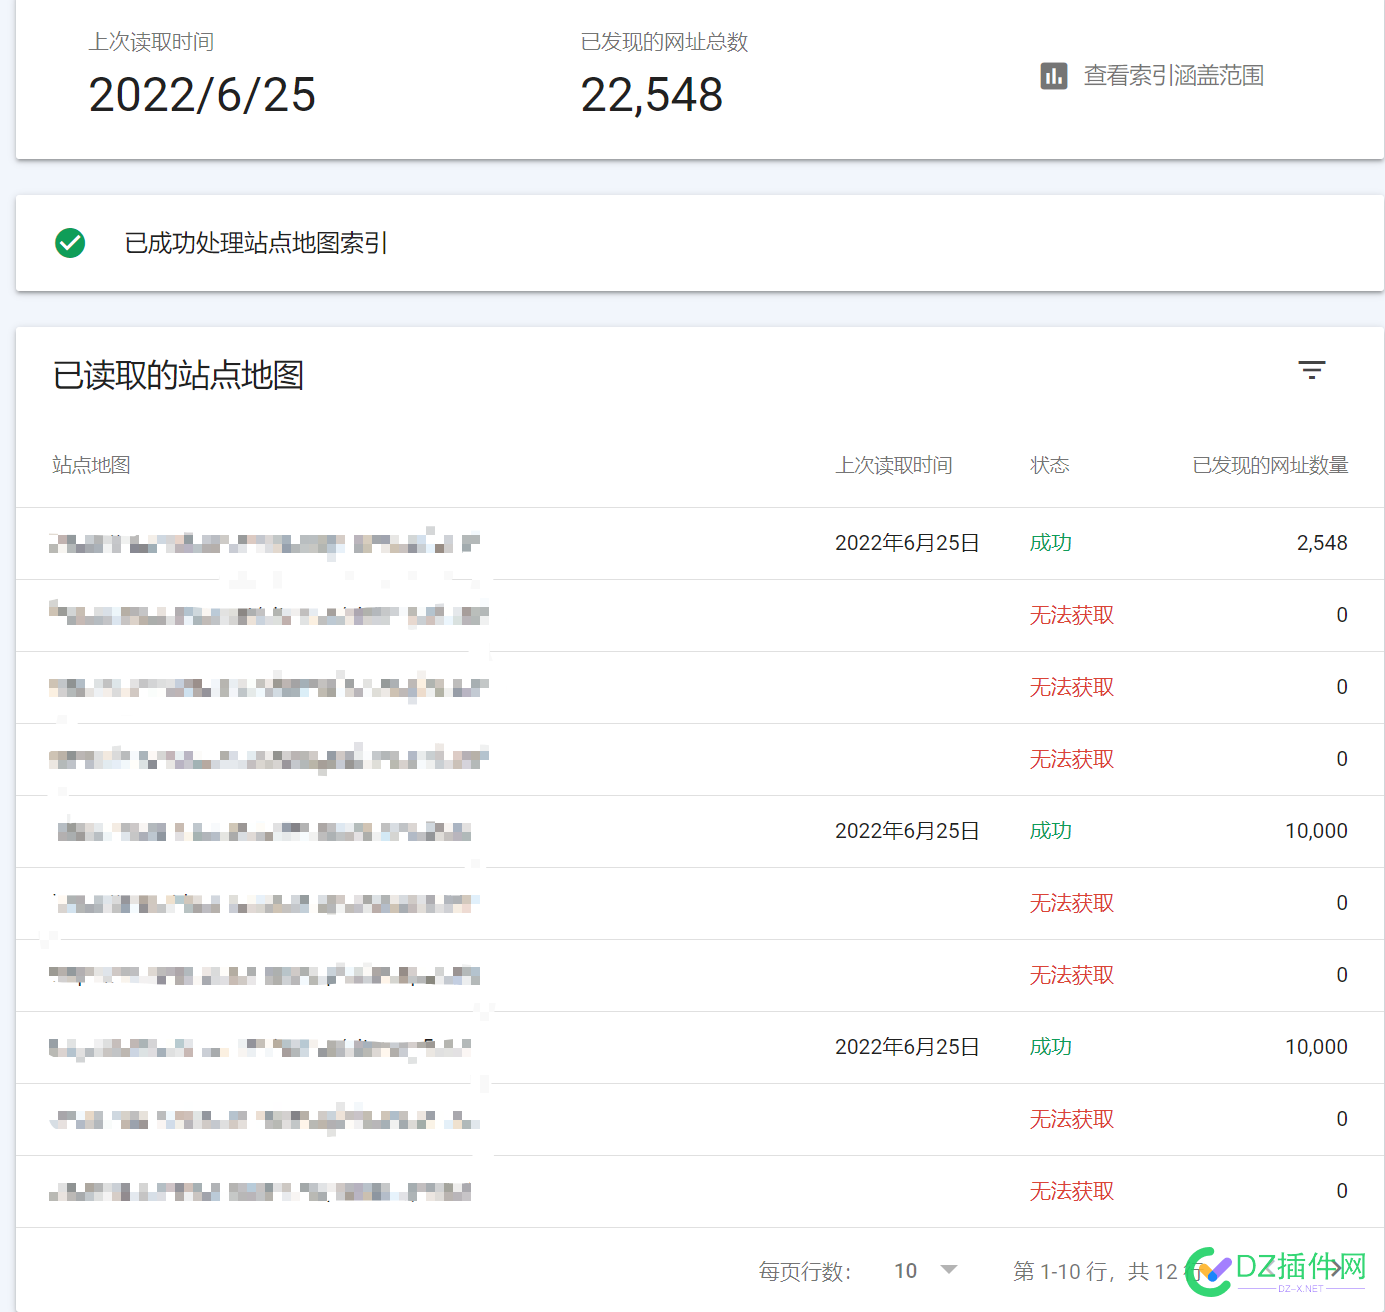Open the rows-per-page dropdown arrow

(949, 1270)
